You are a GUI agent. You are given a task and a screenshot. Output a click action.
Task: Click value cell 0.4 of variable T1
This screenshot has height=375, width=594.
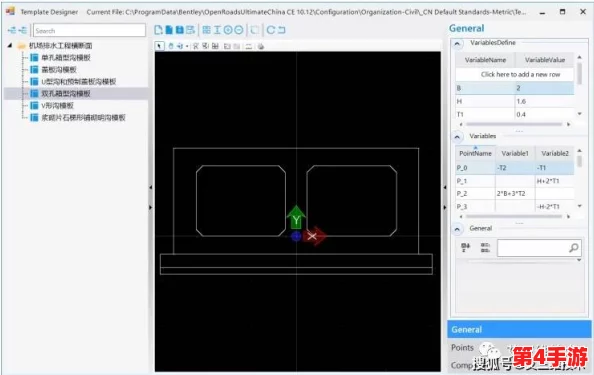pyautogui.click(x=544, y=114)
